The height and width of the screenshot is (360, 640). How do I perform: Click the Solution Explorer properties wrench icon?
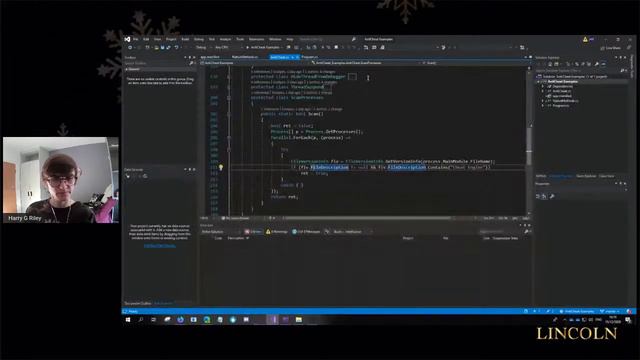pyautogui.click(x=597, y=64)
